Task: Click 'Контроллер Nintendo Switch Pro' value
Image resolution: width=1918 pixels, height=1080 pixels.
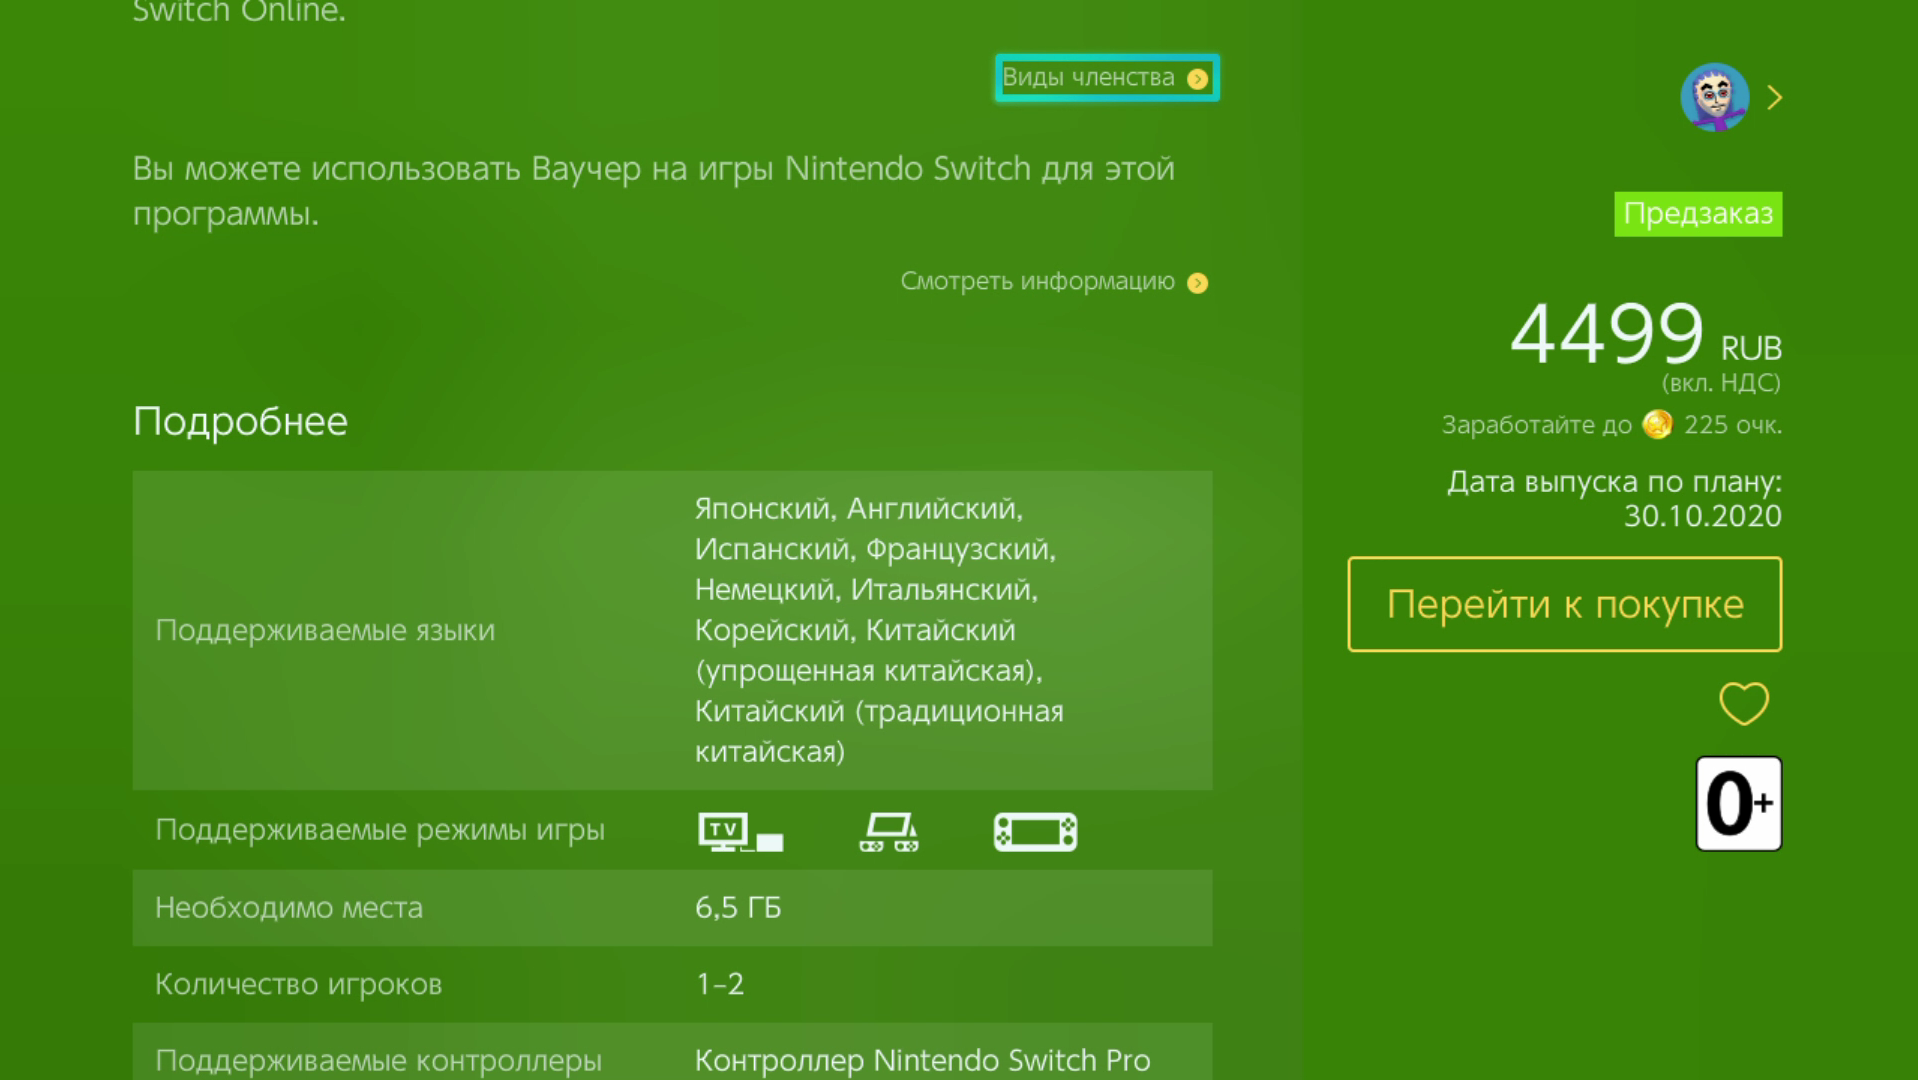Action: pyautogui.click(x=922, y=1060)
